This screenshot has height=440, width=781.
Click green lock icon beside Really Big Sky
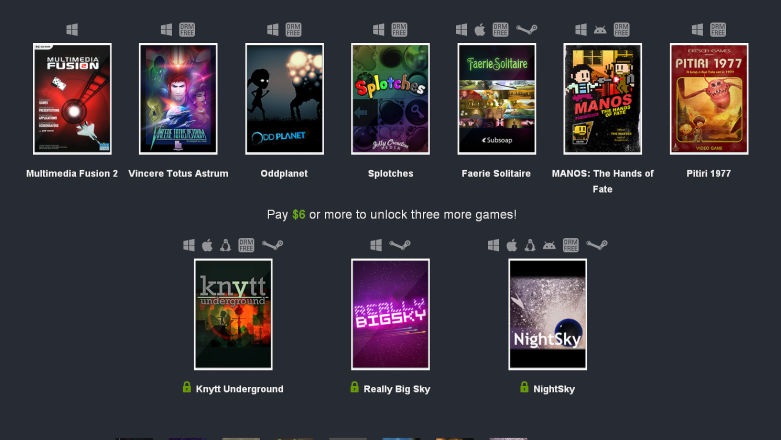point(354,387)
